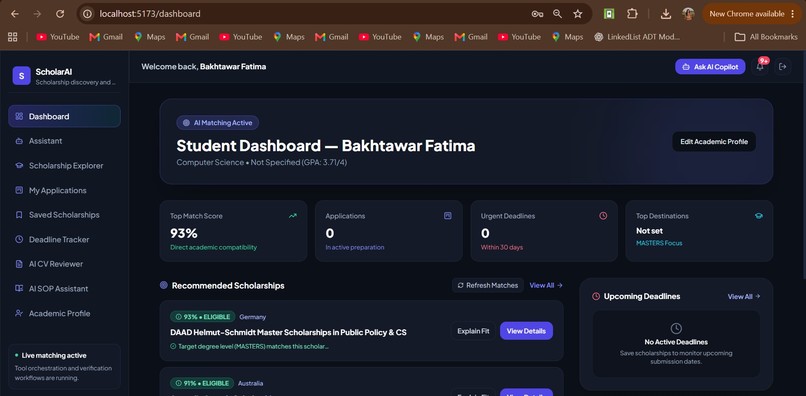Image resolution: width=806 pixels, height=396 pixels.
Task: View Details of DAAD Helmut-Schmidt scholarship
Action: pyautogui.click(x=526, y=331)
